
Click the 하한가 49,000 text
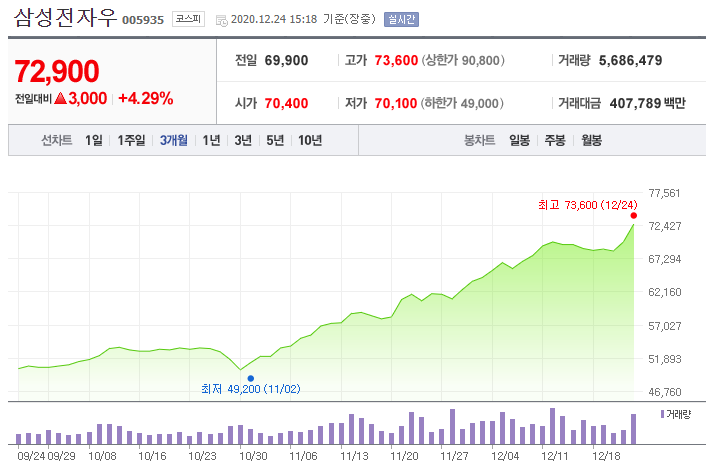pos(462,104)
